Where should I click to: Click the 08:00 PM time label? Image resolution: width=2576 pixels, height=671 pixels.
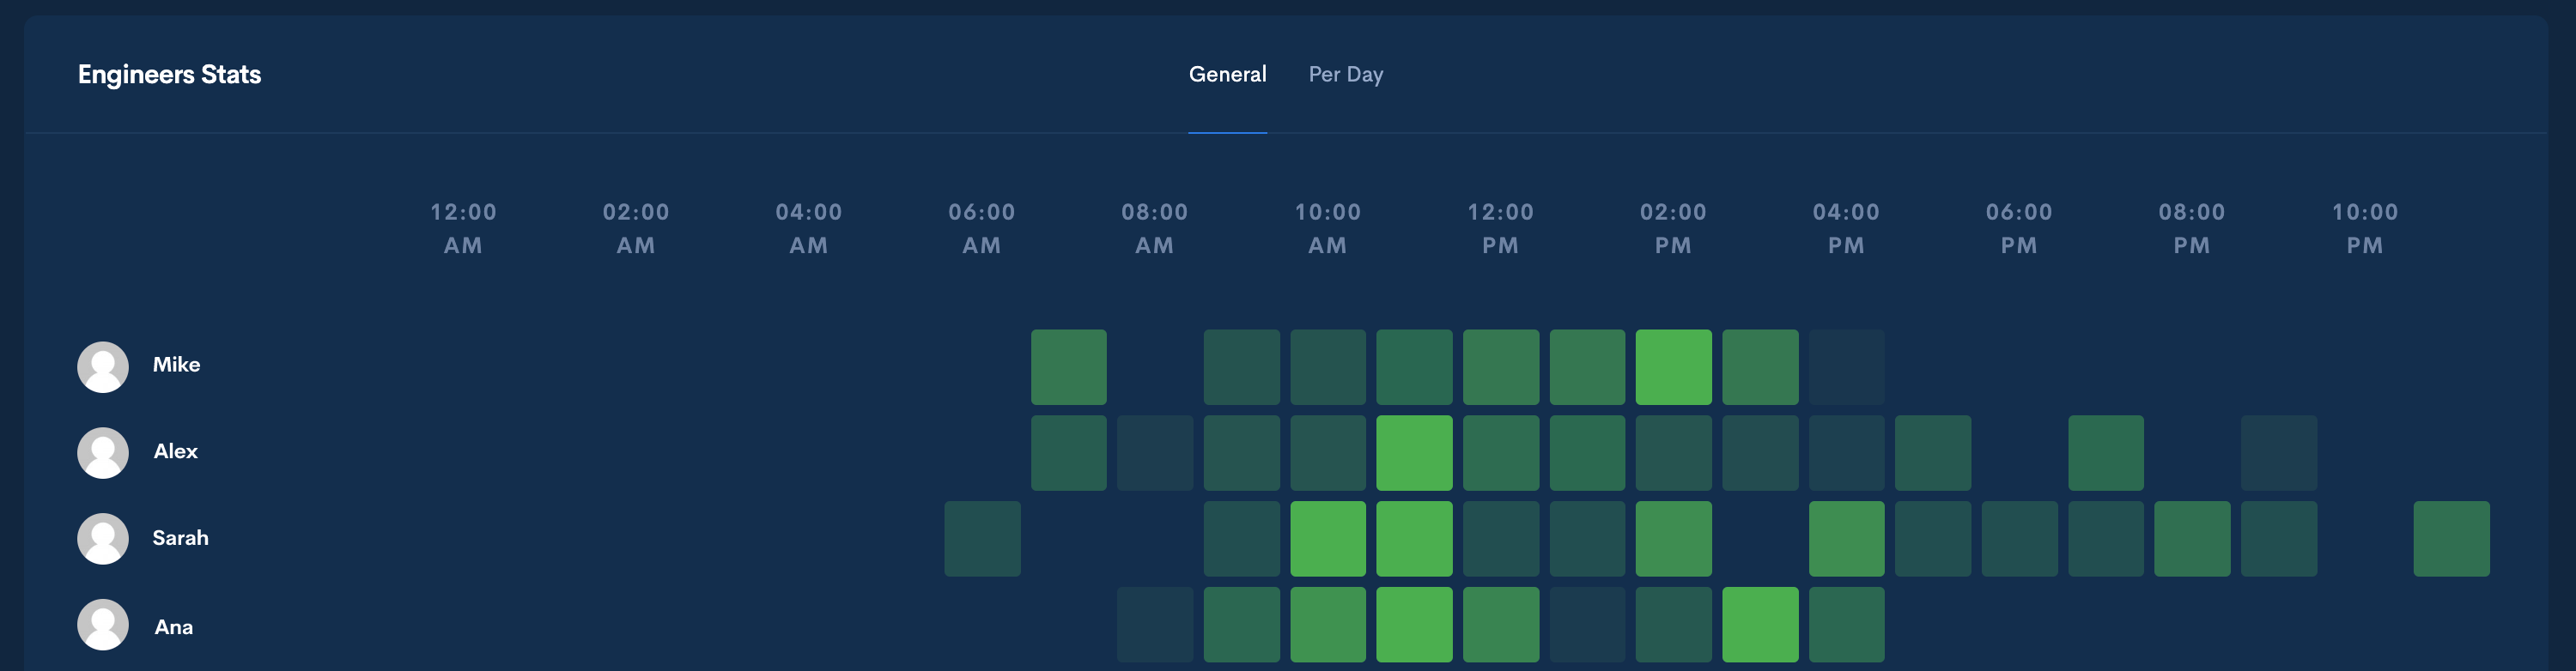(x=2192, y=228)
